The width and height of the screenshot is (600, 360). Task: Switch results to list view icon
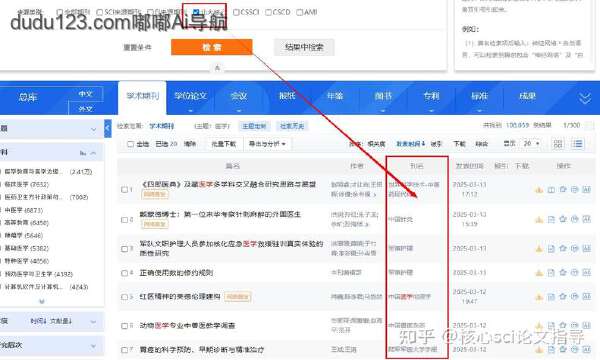tap(577, 144)
